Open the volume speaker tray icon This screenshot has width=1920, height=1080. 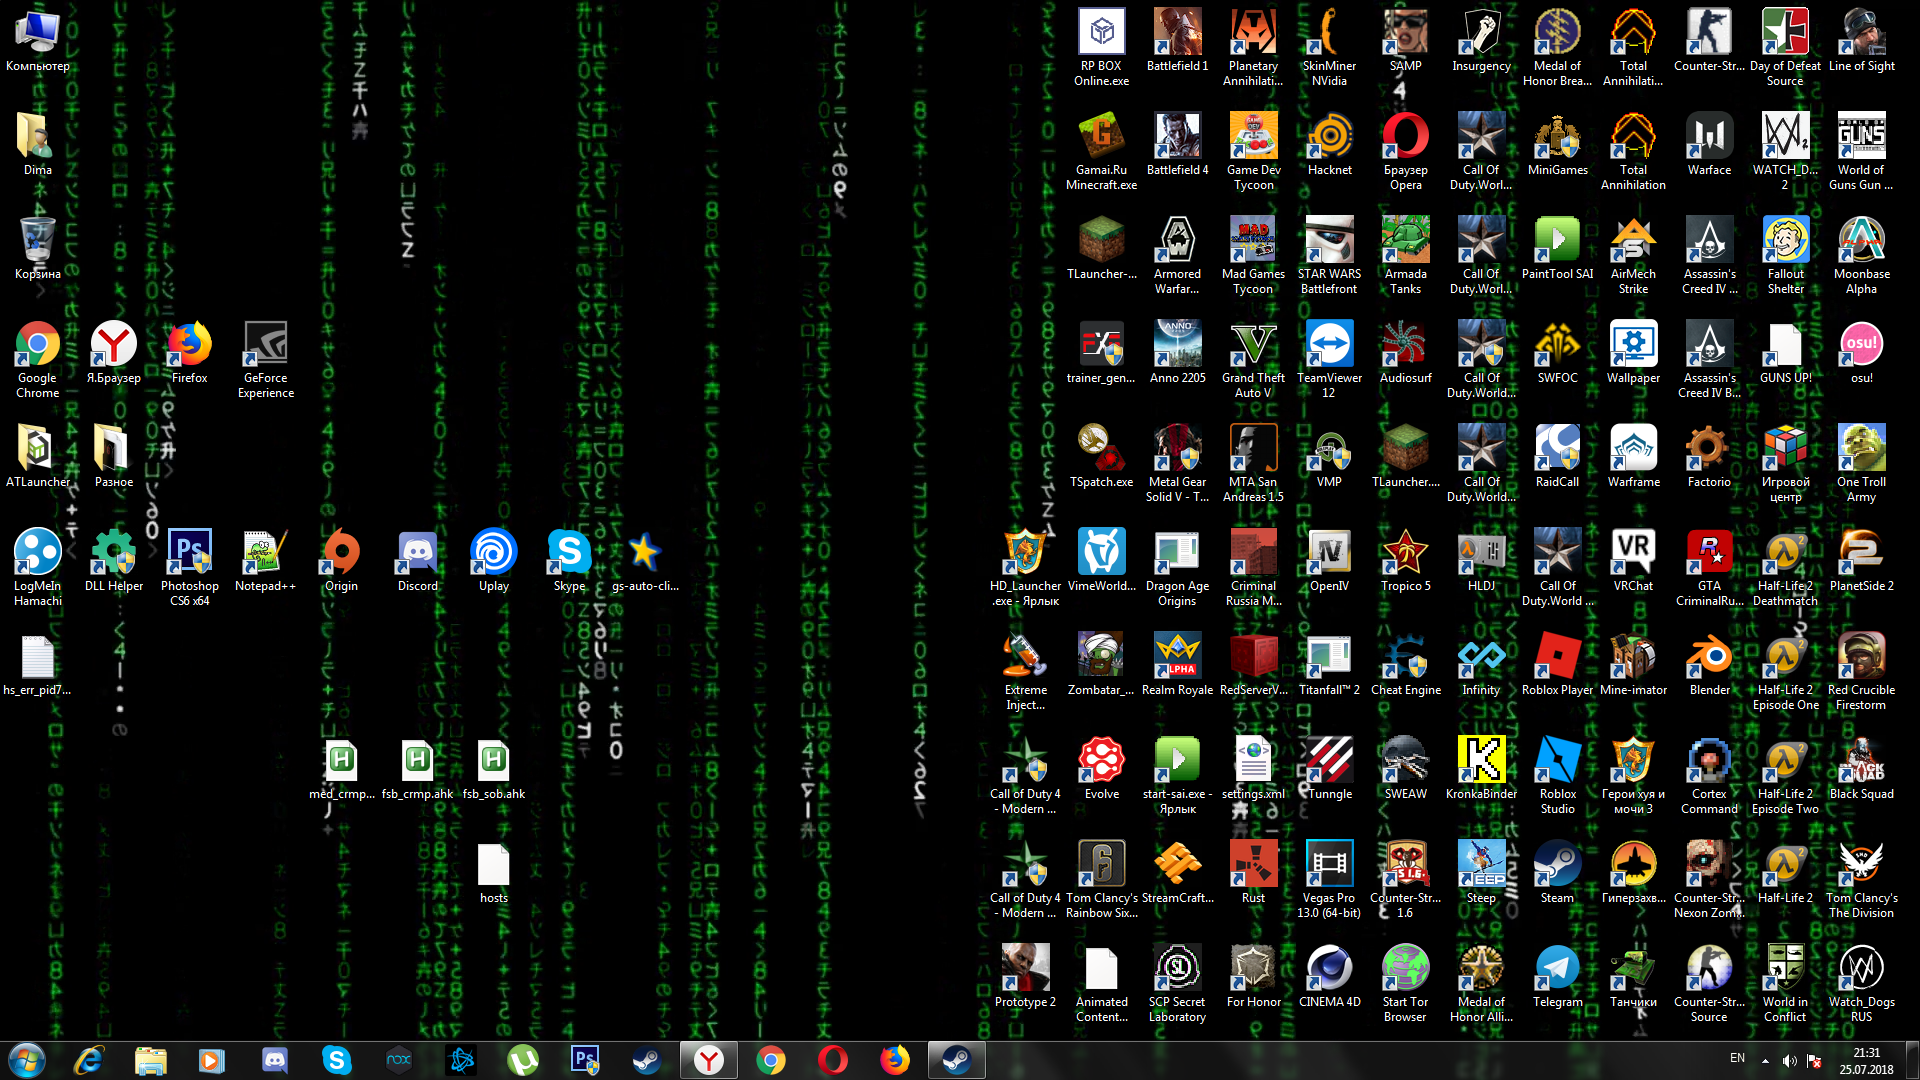point(1790,1060)
